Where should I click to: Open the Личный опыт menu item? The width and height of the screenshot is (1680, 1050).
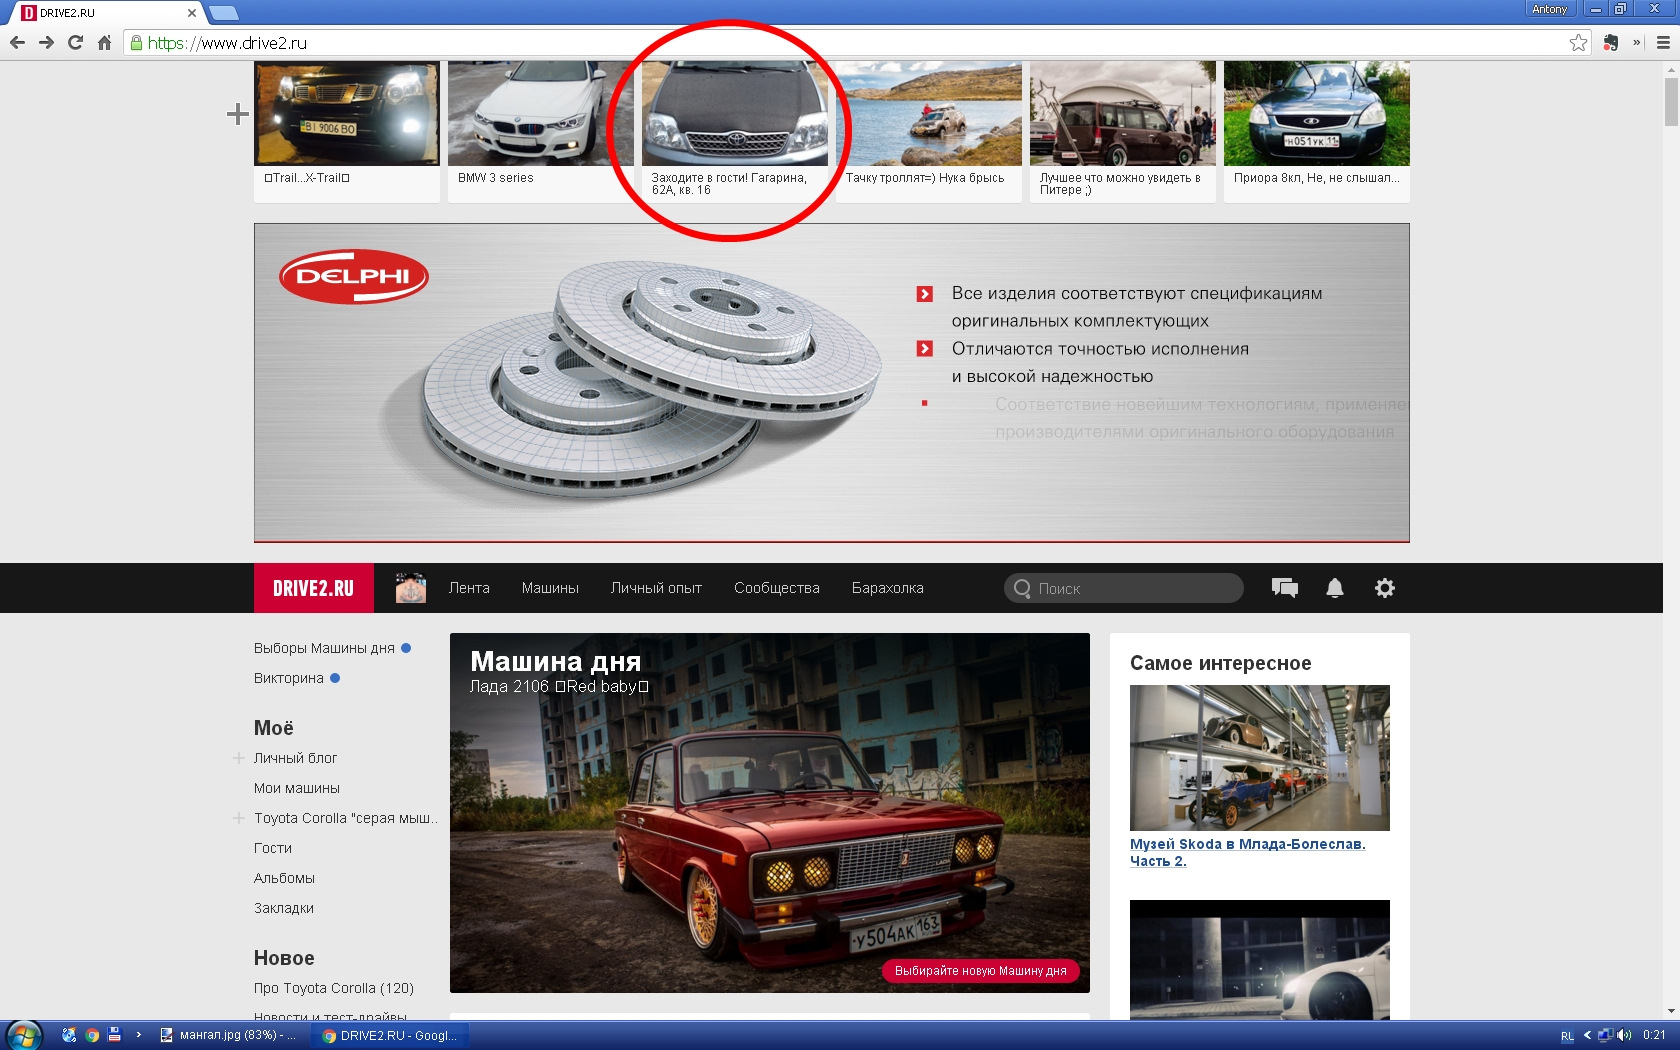pyautogui.click(x=656, y=588)
